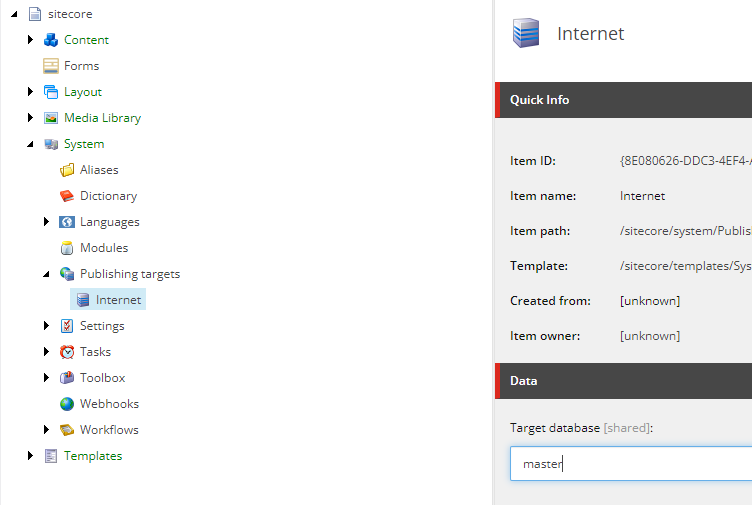
Task: Collapse the System tree node
Action: 30,144
